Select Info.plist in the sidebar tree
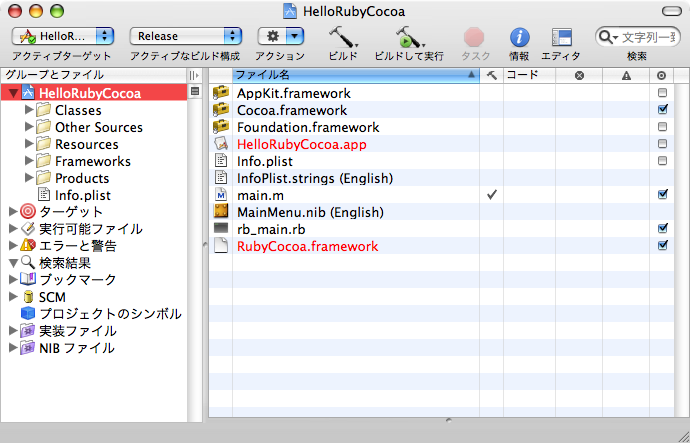 coord(83,195)
